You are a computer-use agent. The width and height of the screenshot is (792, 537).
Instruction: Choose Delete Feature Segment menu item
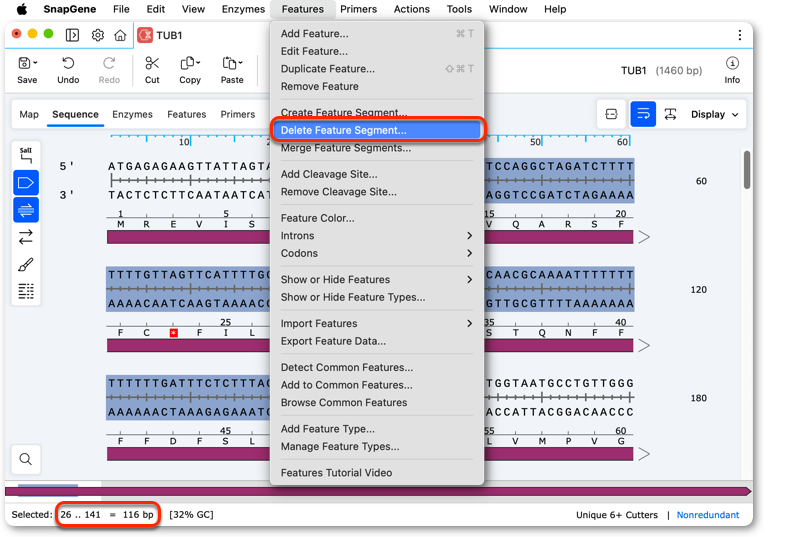(x=377, y=130)
